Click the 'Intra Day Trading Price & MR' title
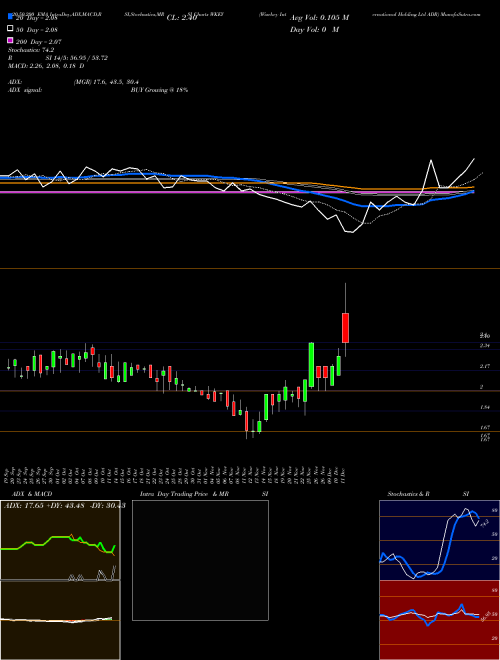Screen dimensions: 500x660 [x=184, y=494]
